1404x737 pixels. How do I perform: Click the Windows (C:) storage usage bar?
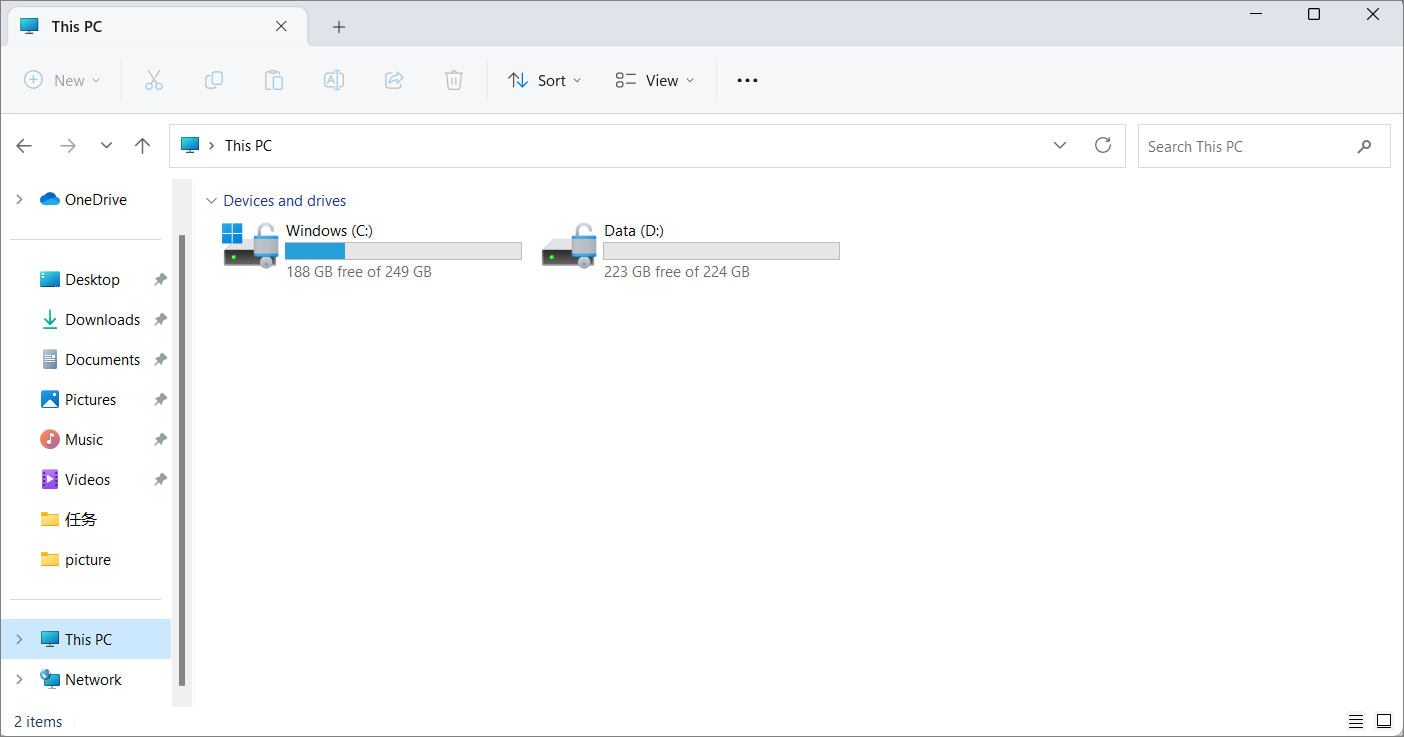click(403, 251)
